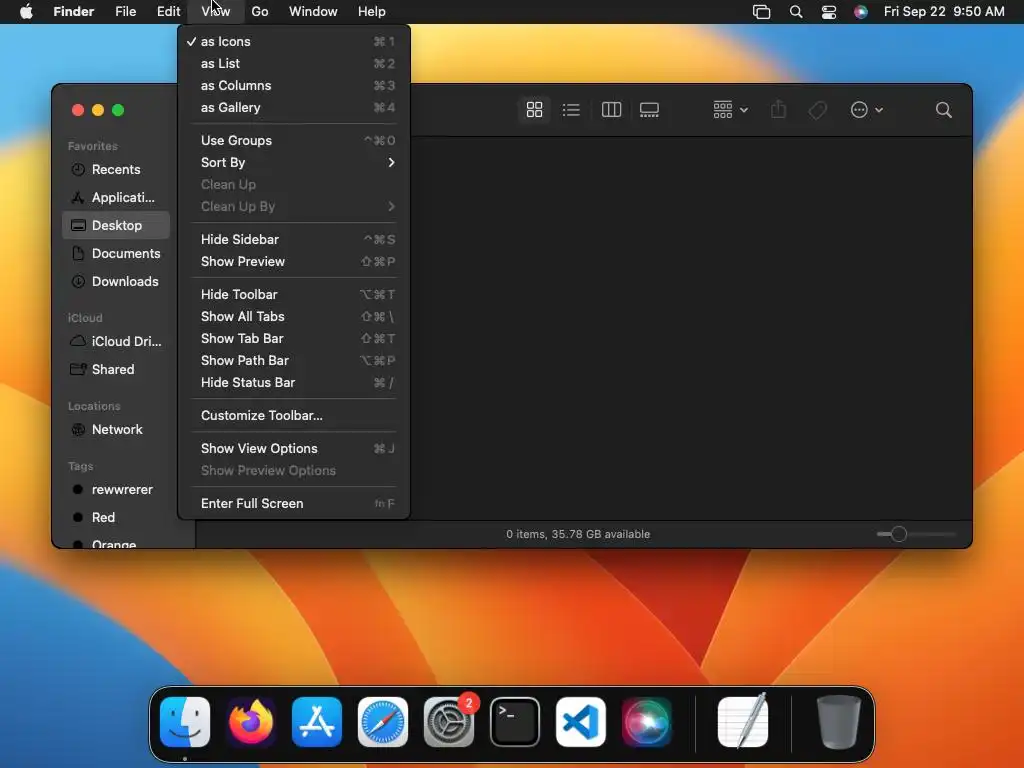Select Show Path Bar menu item

click(294, 360)
